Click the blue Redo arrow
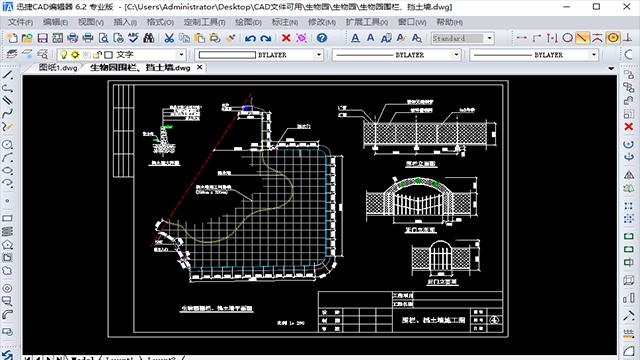The image size is (640, 360). point(266,38)
